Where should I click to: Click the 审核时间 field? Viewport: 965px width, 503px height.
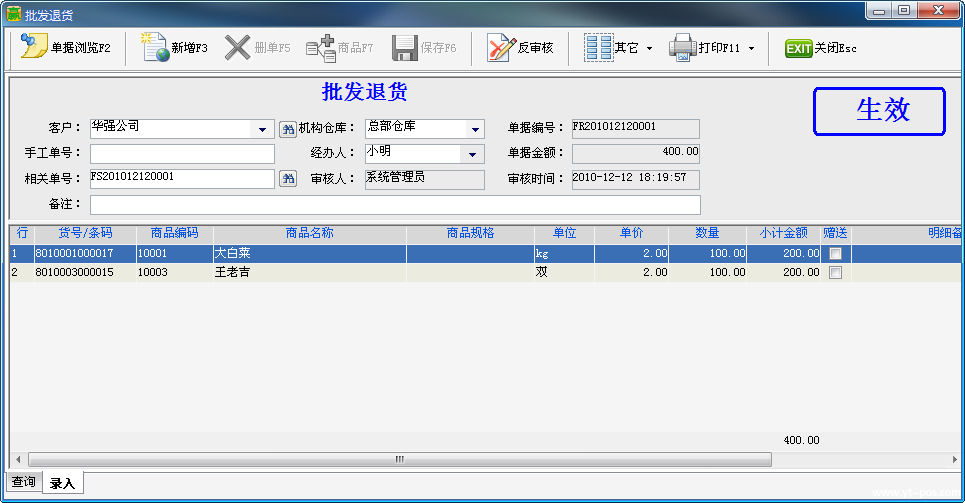click(x=636, y=179)
